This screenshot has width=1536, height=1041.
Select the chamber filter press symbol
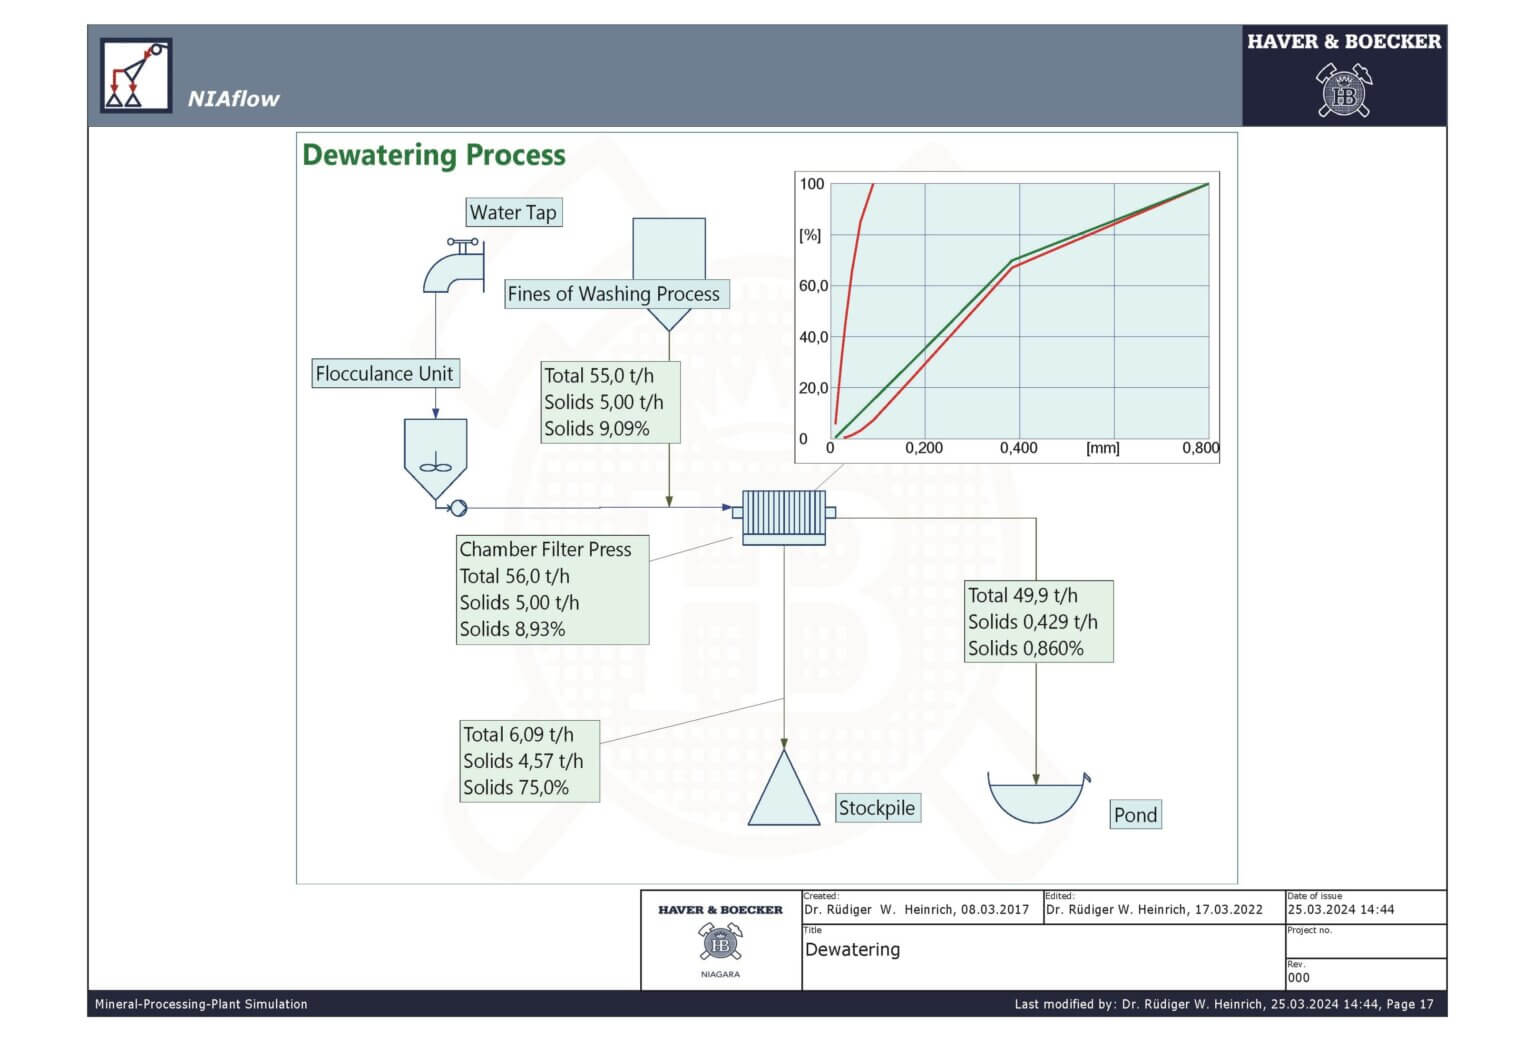pyautogui.click(x=784, y=517)
